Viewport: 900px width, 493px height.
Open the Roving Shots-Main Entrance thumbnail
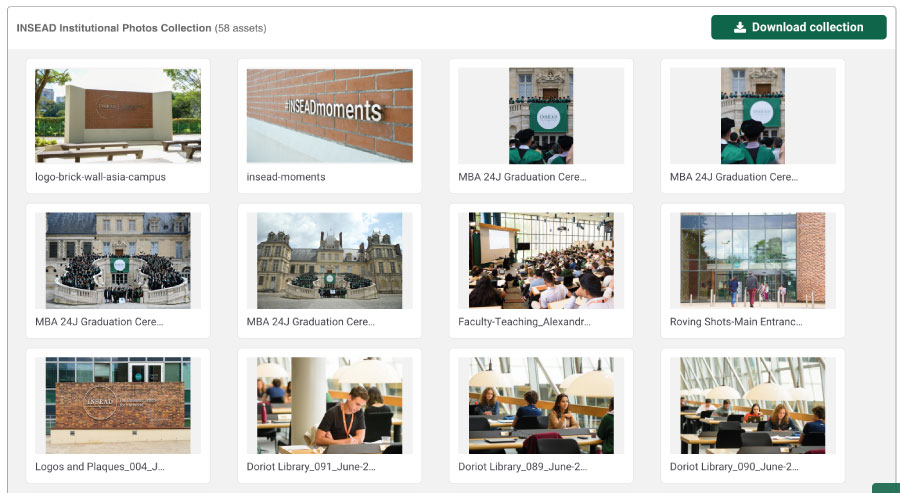tap(752, 260)
